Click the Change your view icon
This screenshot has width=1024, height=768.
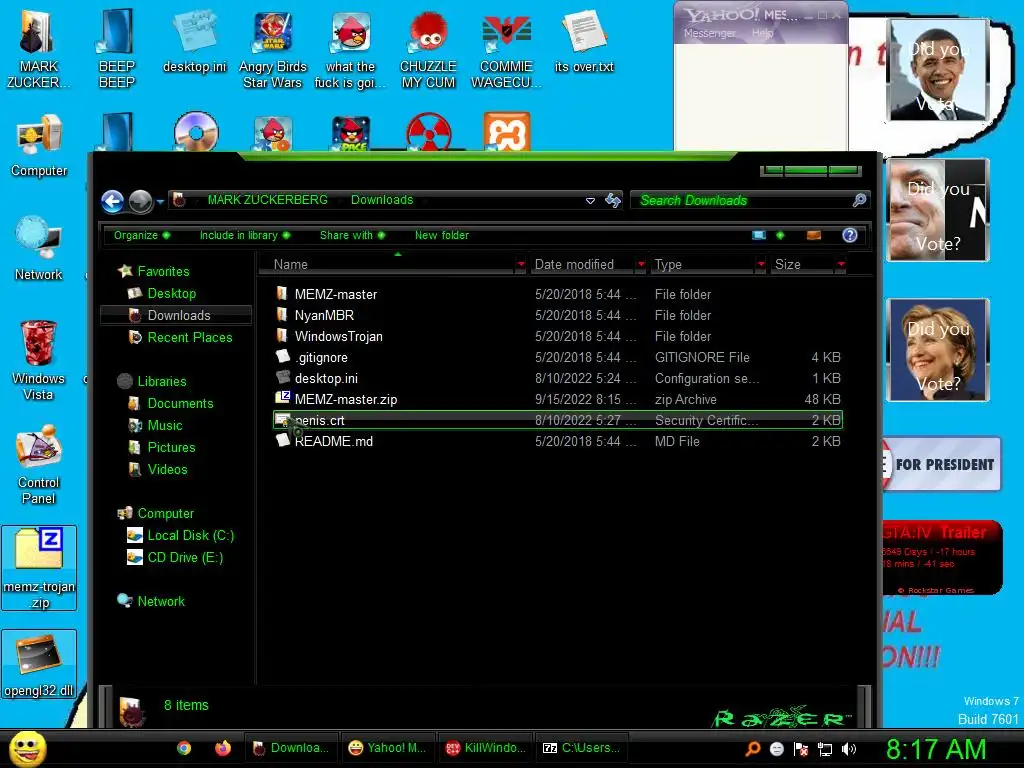(x=759, y=235)
